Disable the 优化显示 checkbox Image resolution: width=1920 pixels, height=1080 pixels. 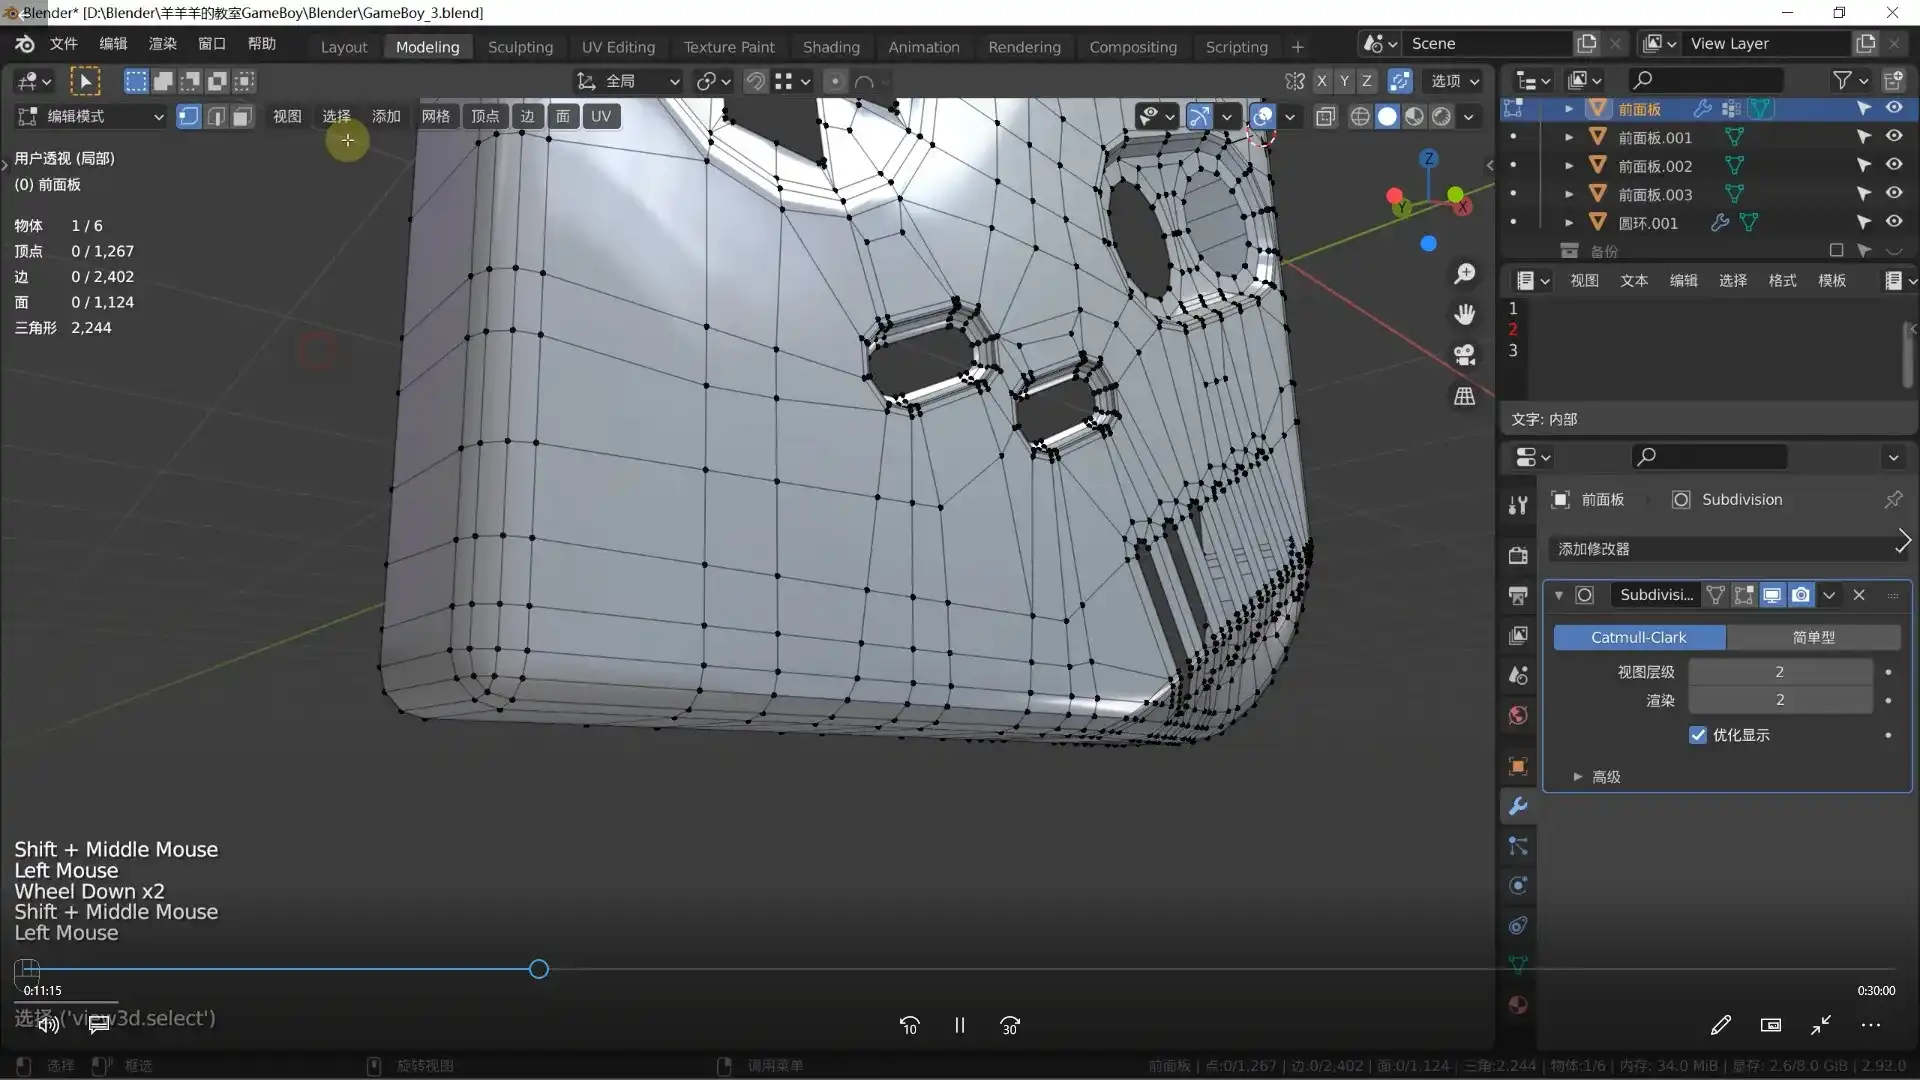pyautogui.click(x=1698, y=735)
